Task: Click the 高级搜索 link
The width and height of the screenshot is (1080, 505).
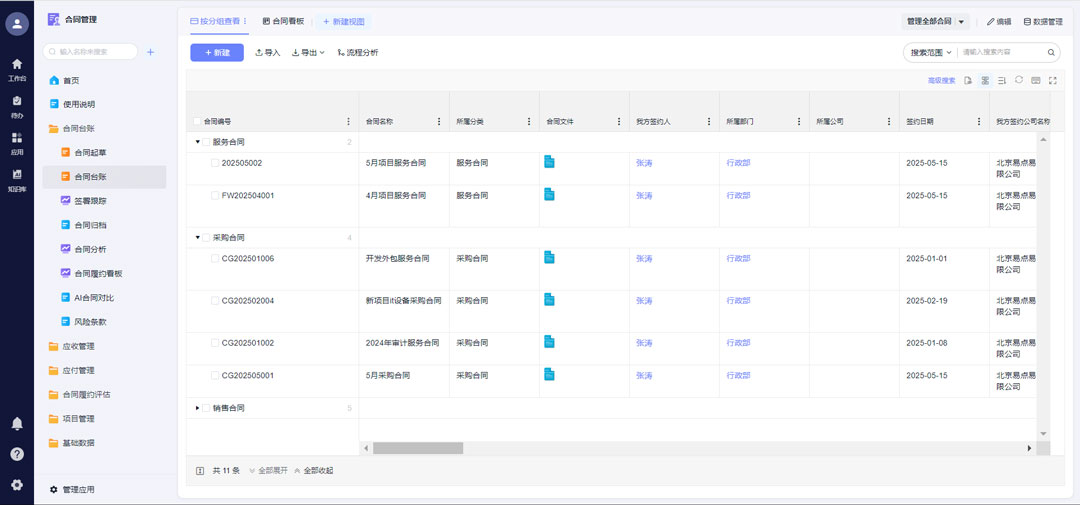Action: (941, 80)
